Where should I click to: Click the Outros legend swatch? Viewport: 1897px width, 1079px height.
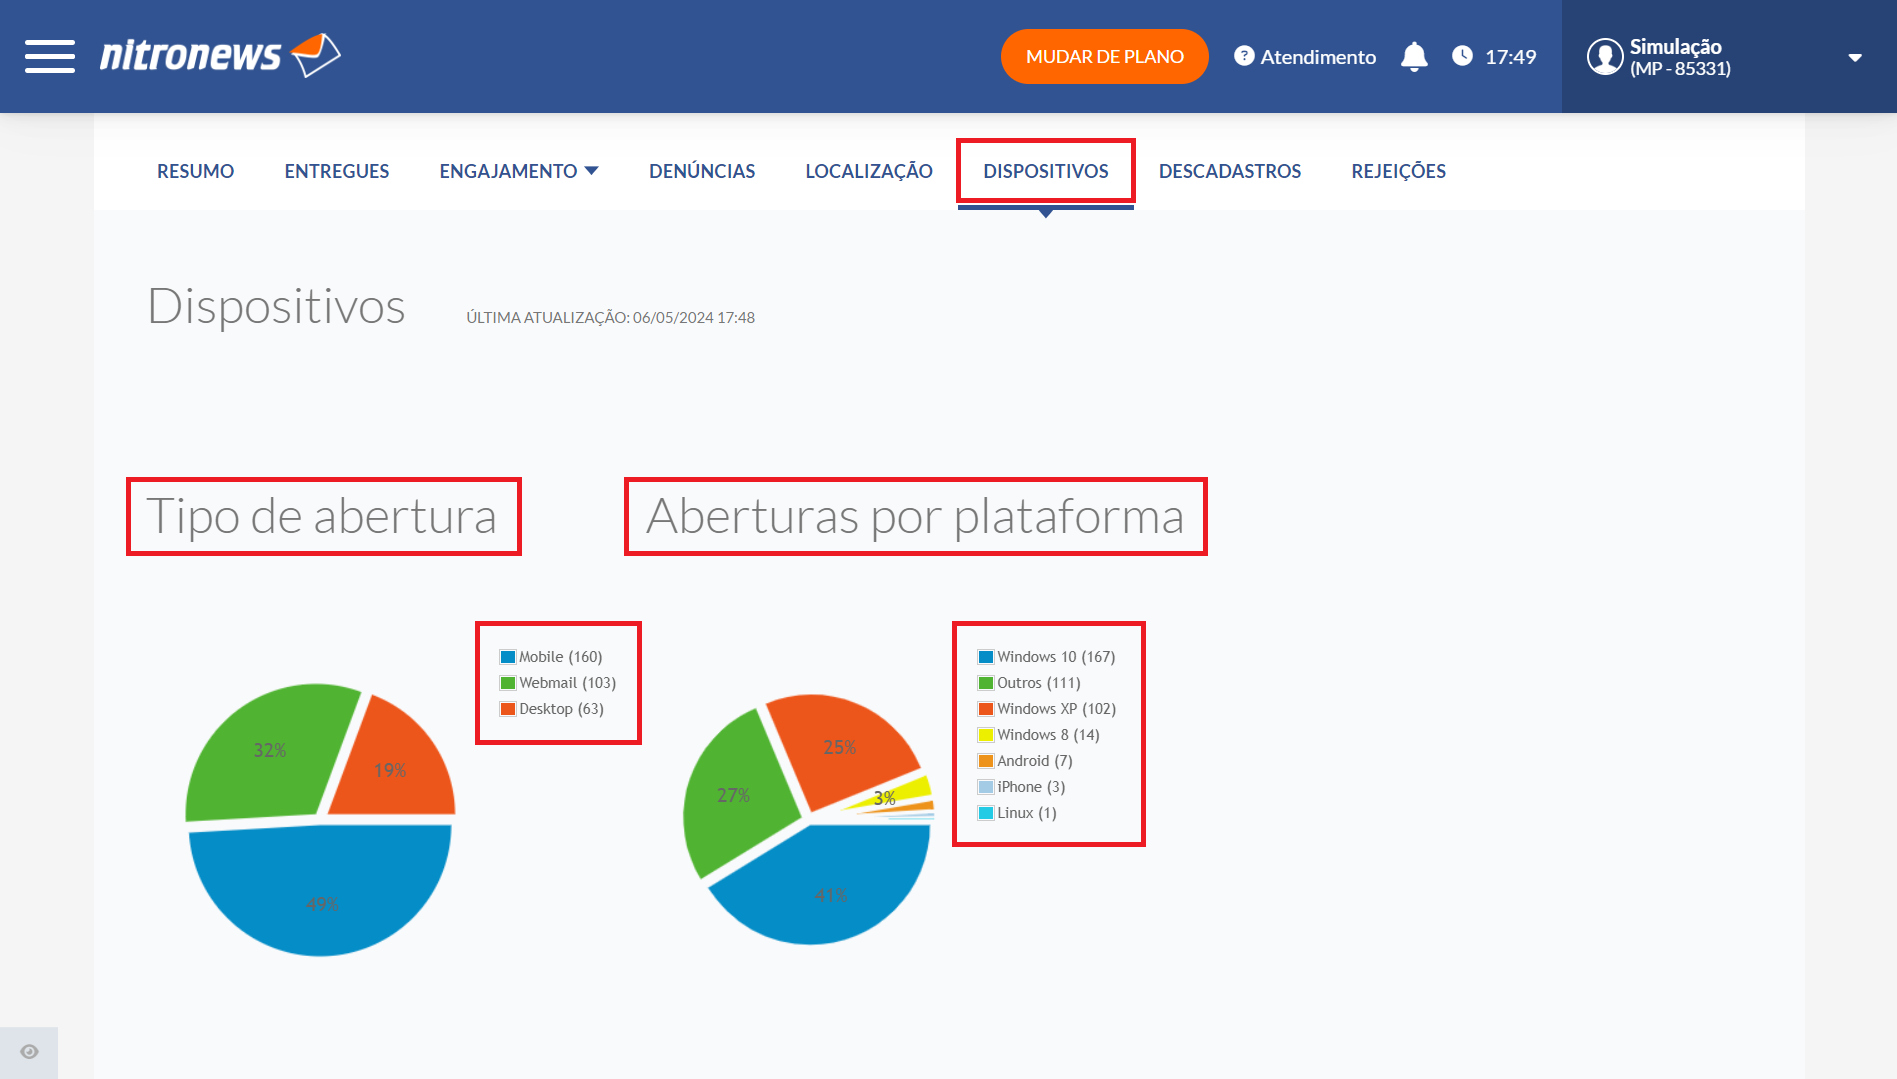986,683
